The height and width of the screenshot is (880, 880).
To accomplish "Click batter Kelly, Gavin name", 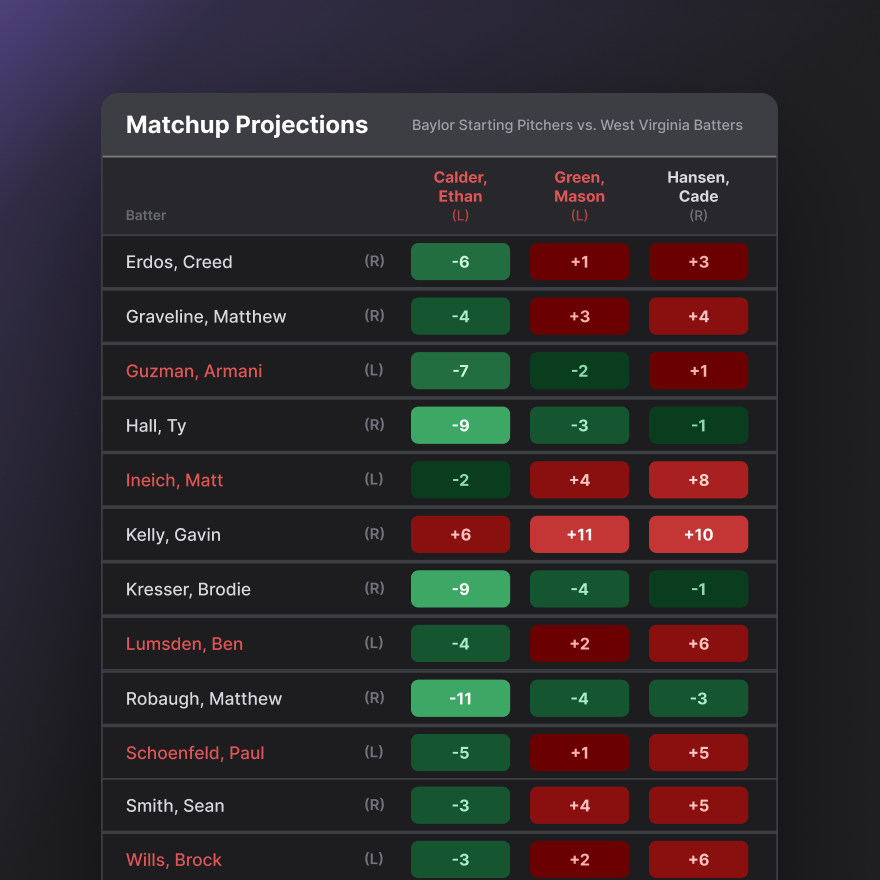I will pyautogui.click(x=173, y=535).
